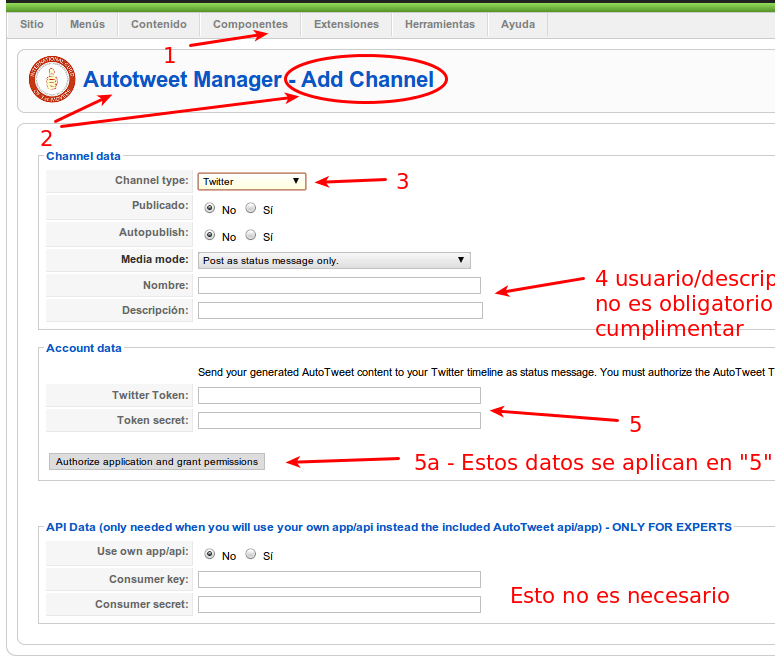775x666 pixels.
Task: Click the Channel type label
Action: coord(152,180)
